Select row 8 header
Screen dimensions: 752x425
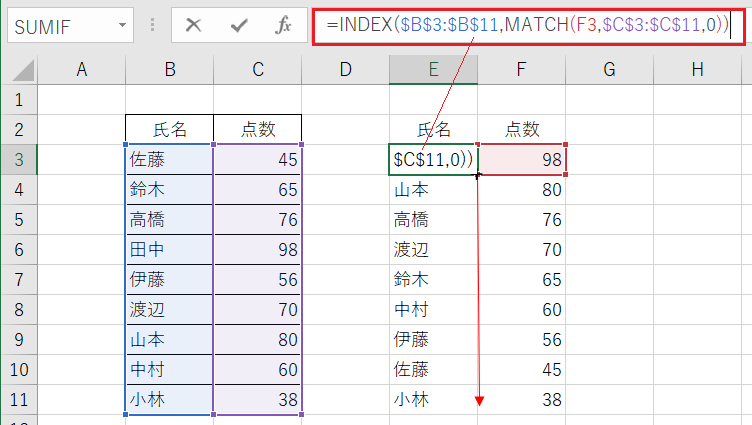coord(19,309)
